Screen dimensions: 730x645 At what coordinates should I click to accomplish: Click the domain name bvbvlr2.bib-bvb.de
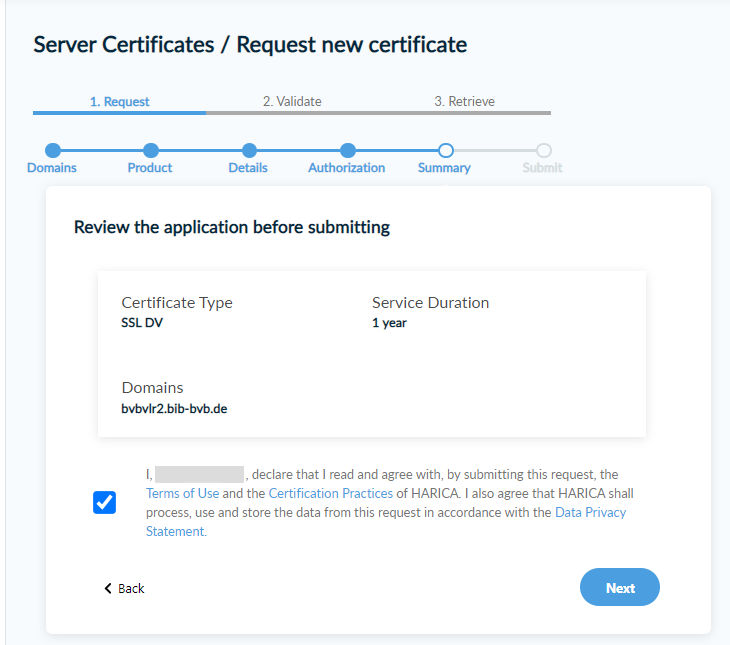[x=174, y=409]
